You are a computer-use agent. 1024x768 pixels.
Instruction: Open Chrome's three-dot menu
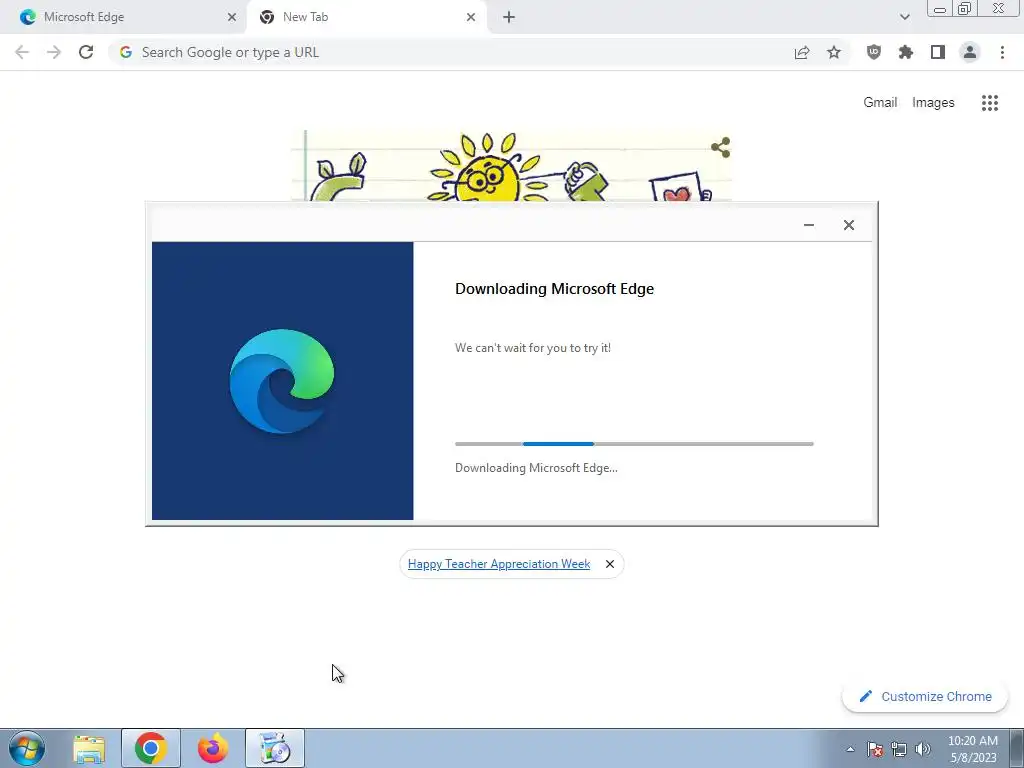1002,52
